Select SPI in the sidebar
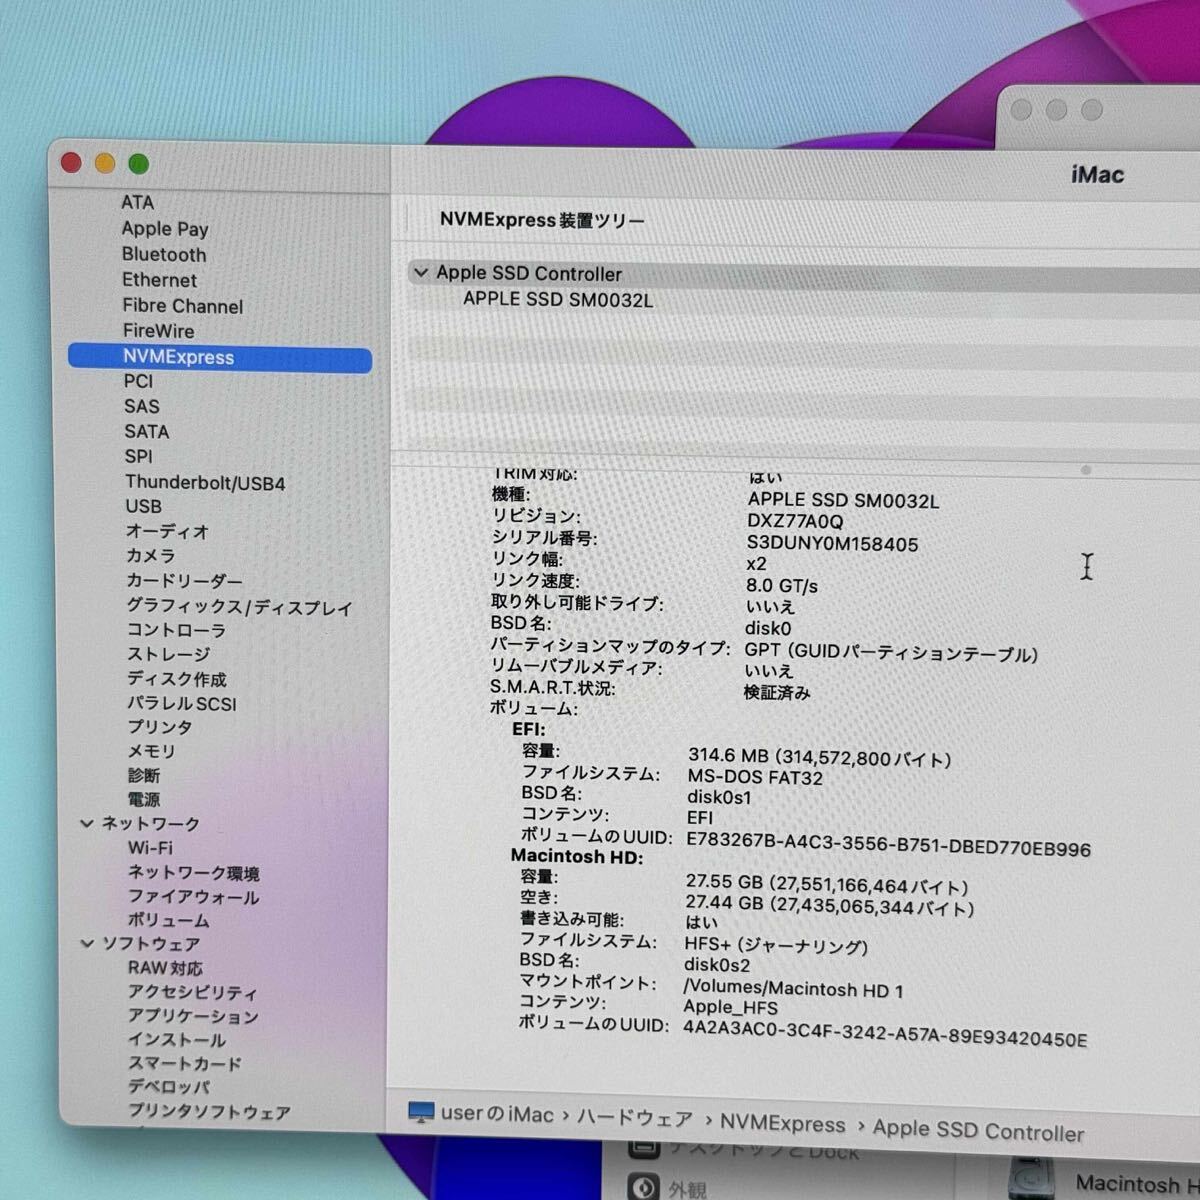The image size is (1200, 1200). [139, 457]
